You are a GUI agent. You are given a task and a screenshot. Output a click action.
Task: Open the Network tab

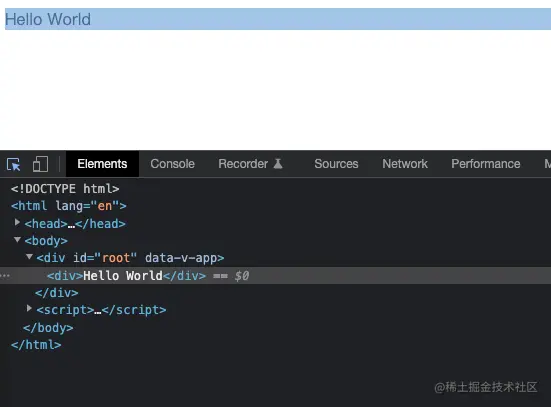click(x=405, y=164)
